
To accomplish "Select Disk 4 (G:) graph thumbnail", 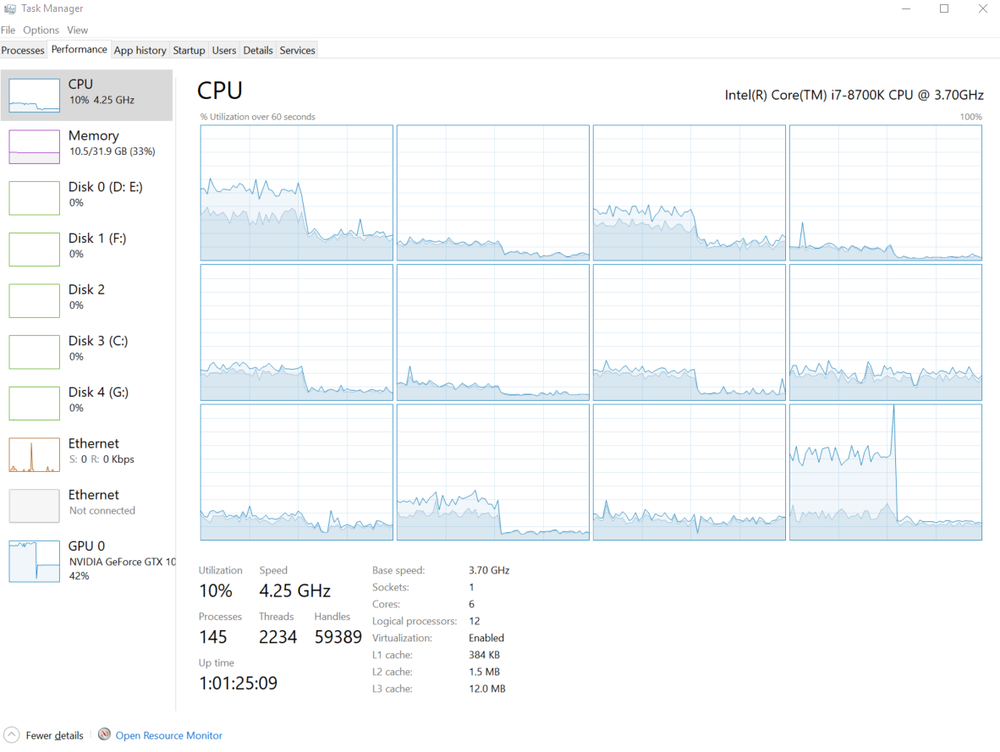I will [x=34, y=403].
